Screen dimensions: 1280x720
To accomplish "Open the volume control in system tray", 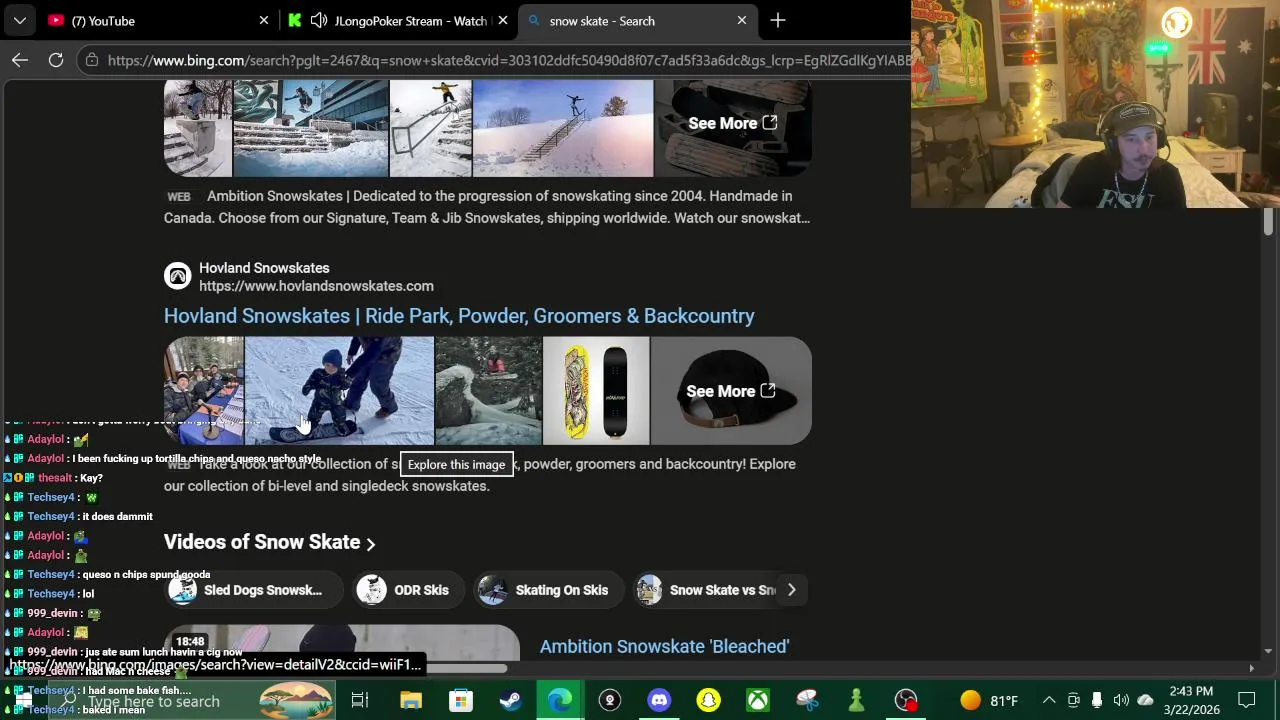I will pyautogui.click(x=1121, y=700).
